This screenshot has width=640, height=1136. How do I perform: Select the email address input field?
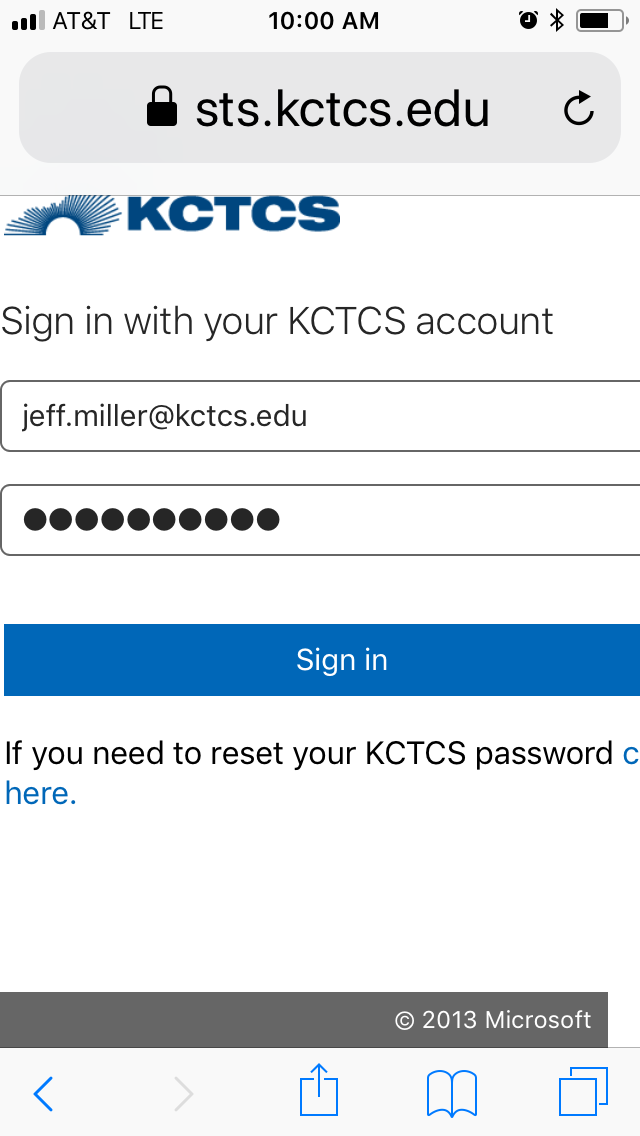point(320,415)
